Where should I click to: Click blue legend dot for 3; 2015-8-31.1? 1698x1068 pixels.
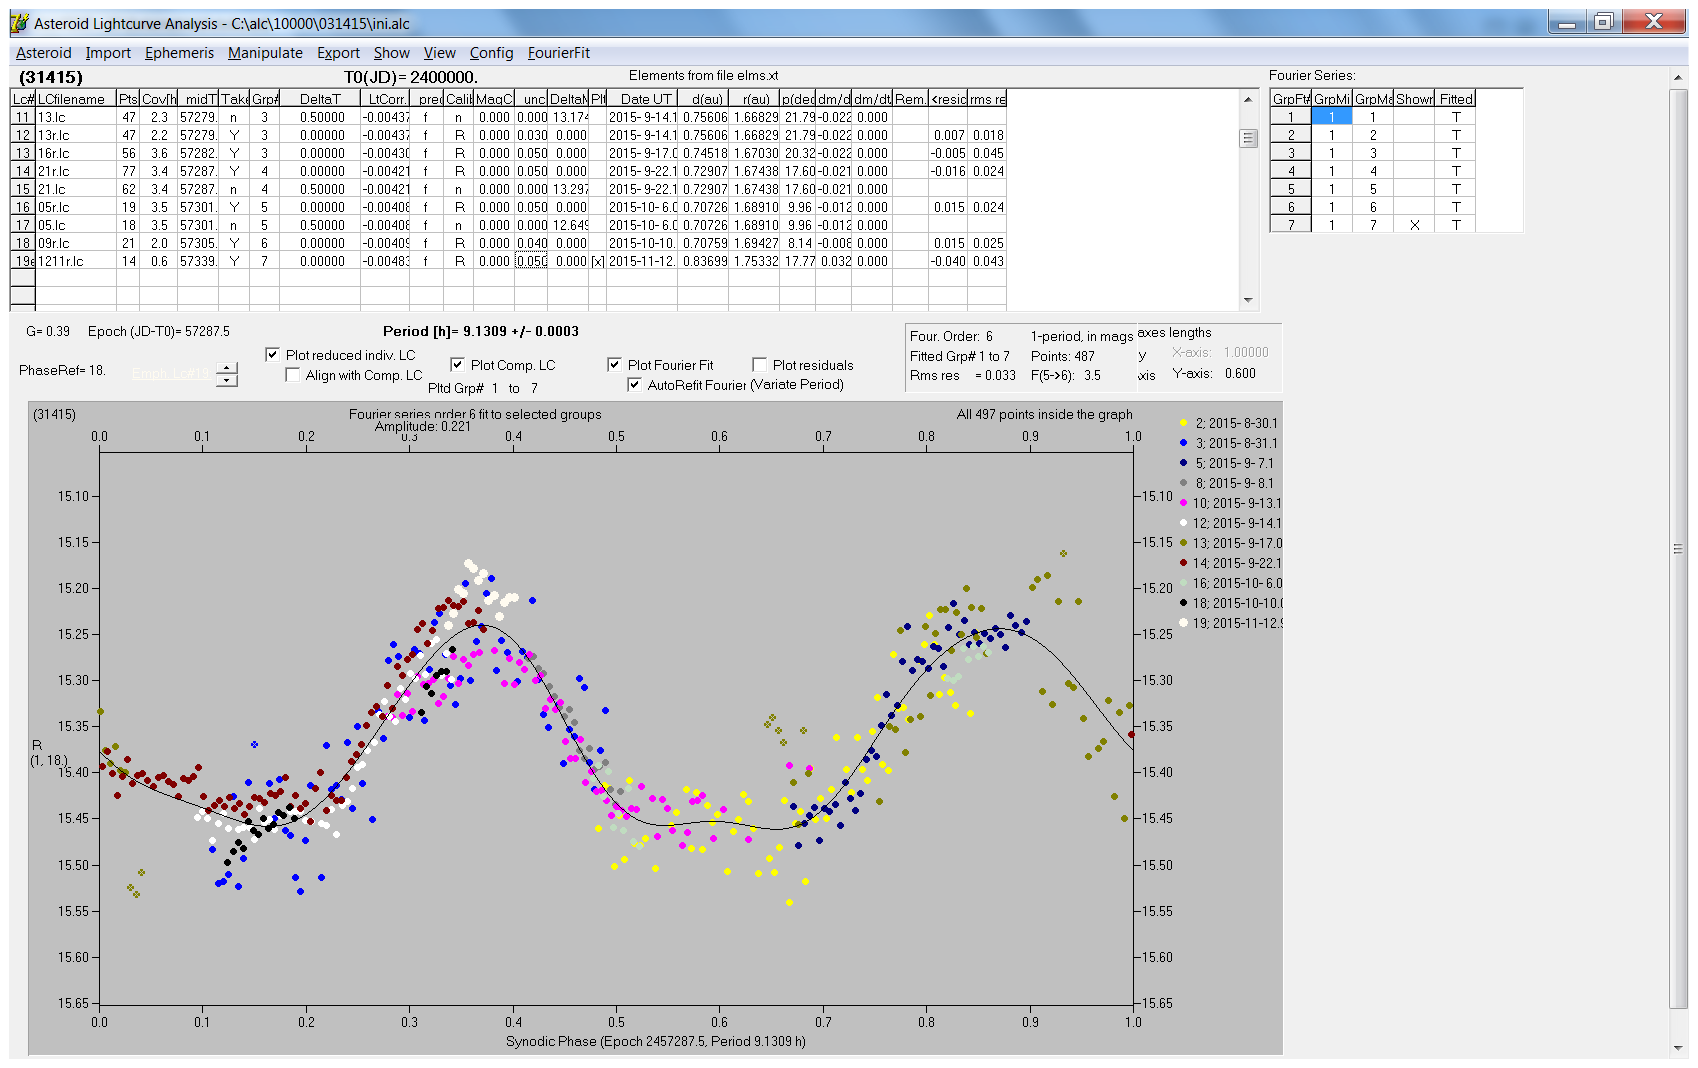pos(1183,443)
